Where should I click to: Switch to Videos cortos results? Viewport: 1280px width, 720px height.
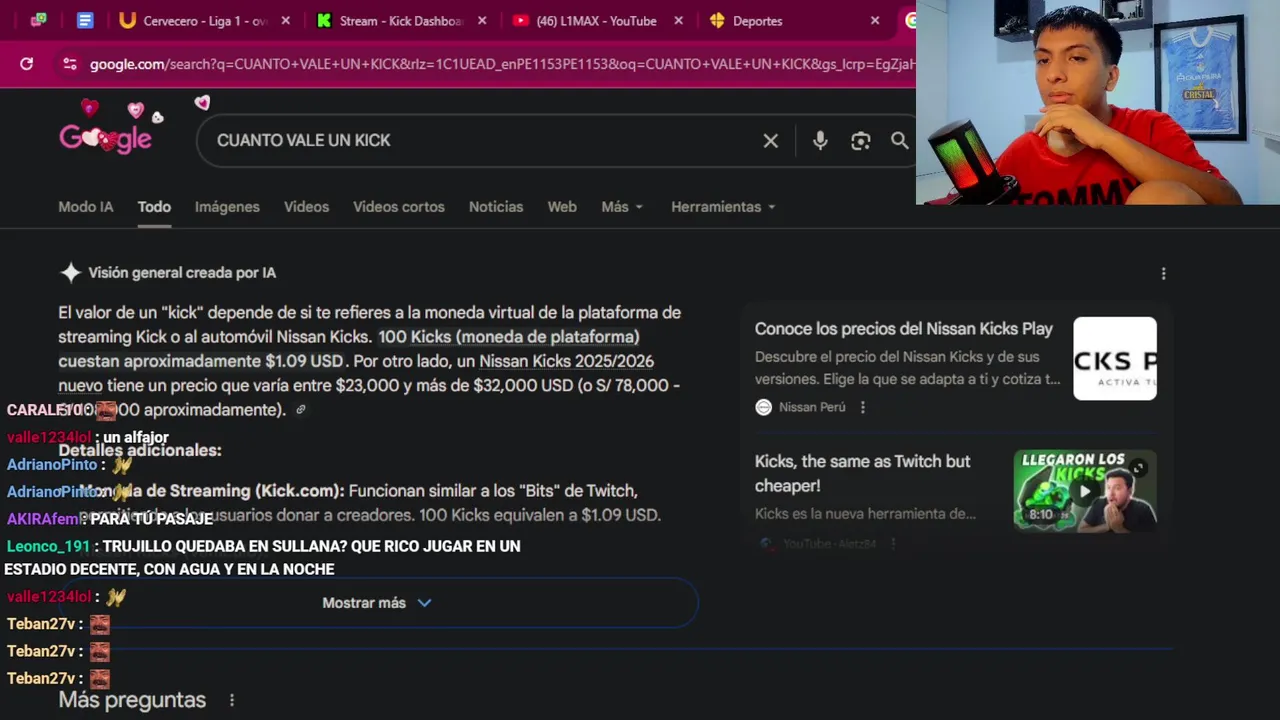398,207
